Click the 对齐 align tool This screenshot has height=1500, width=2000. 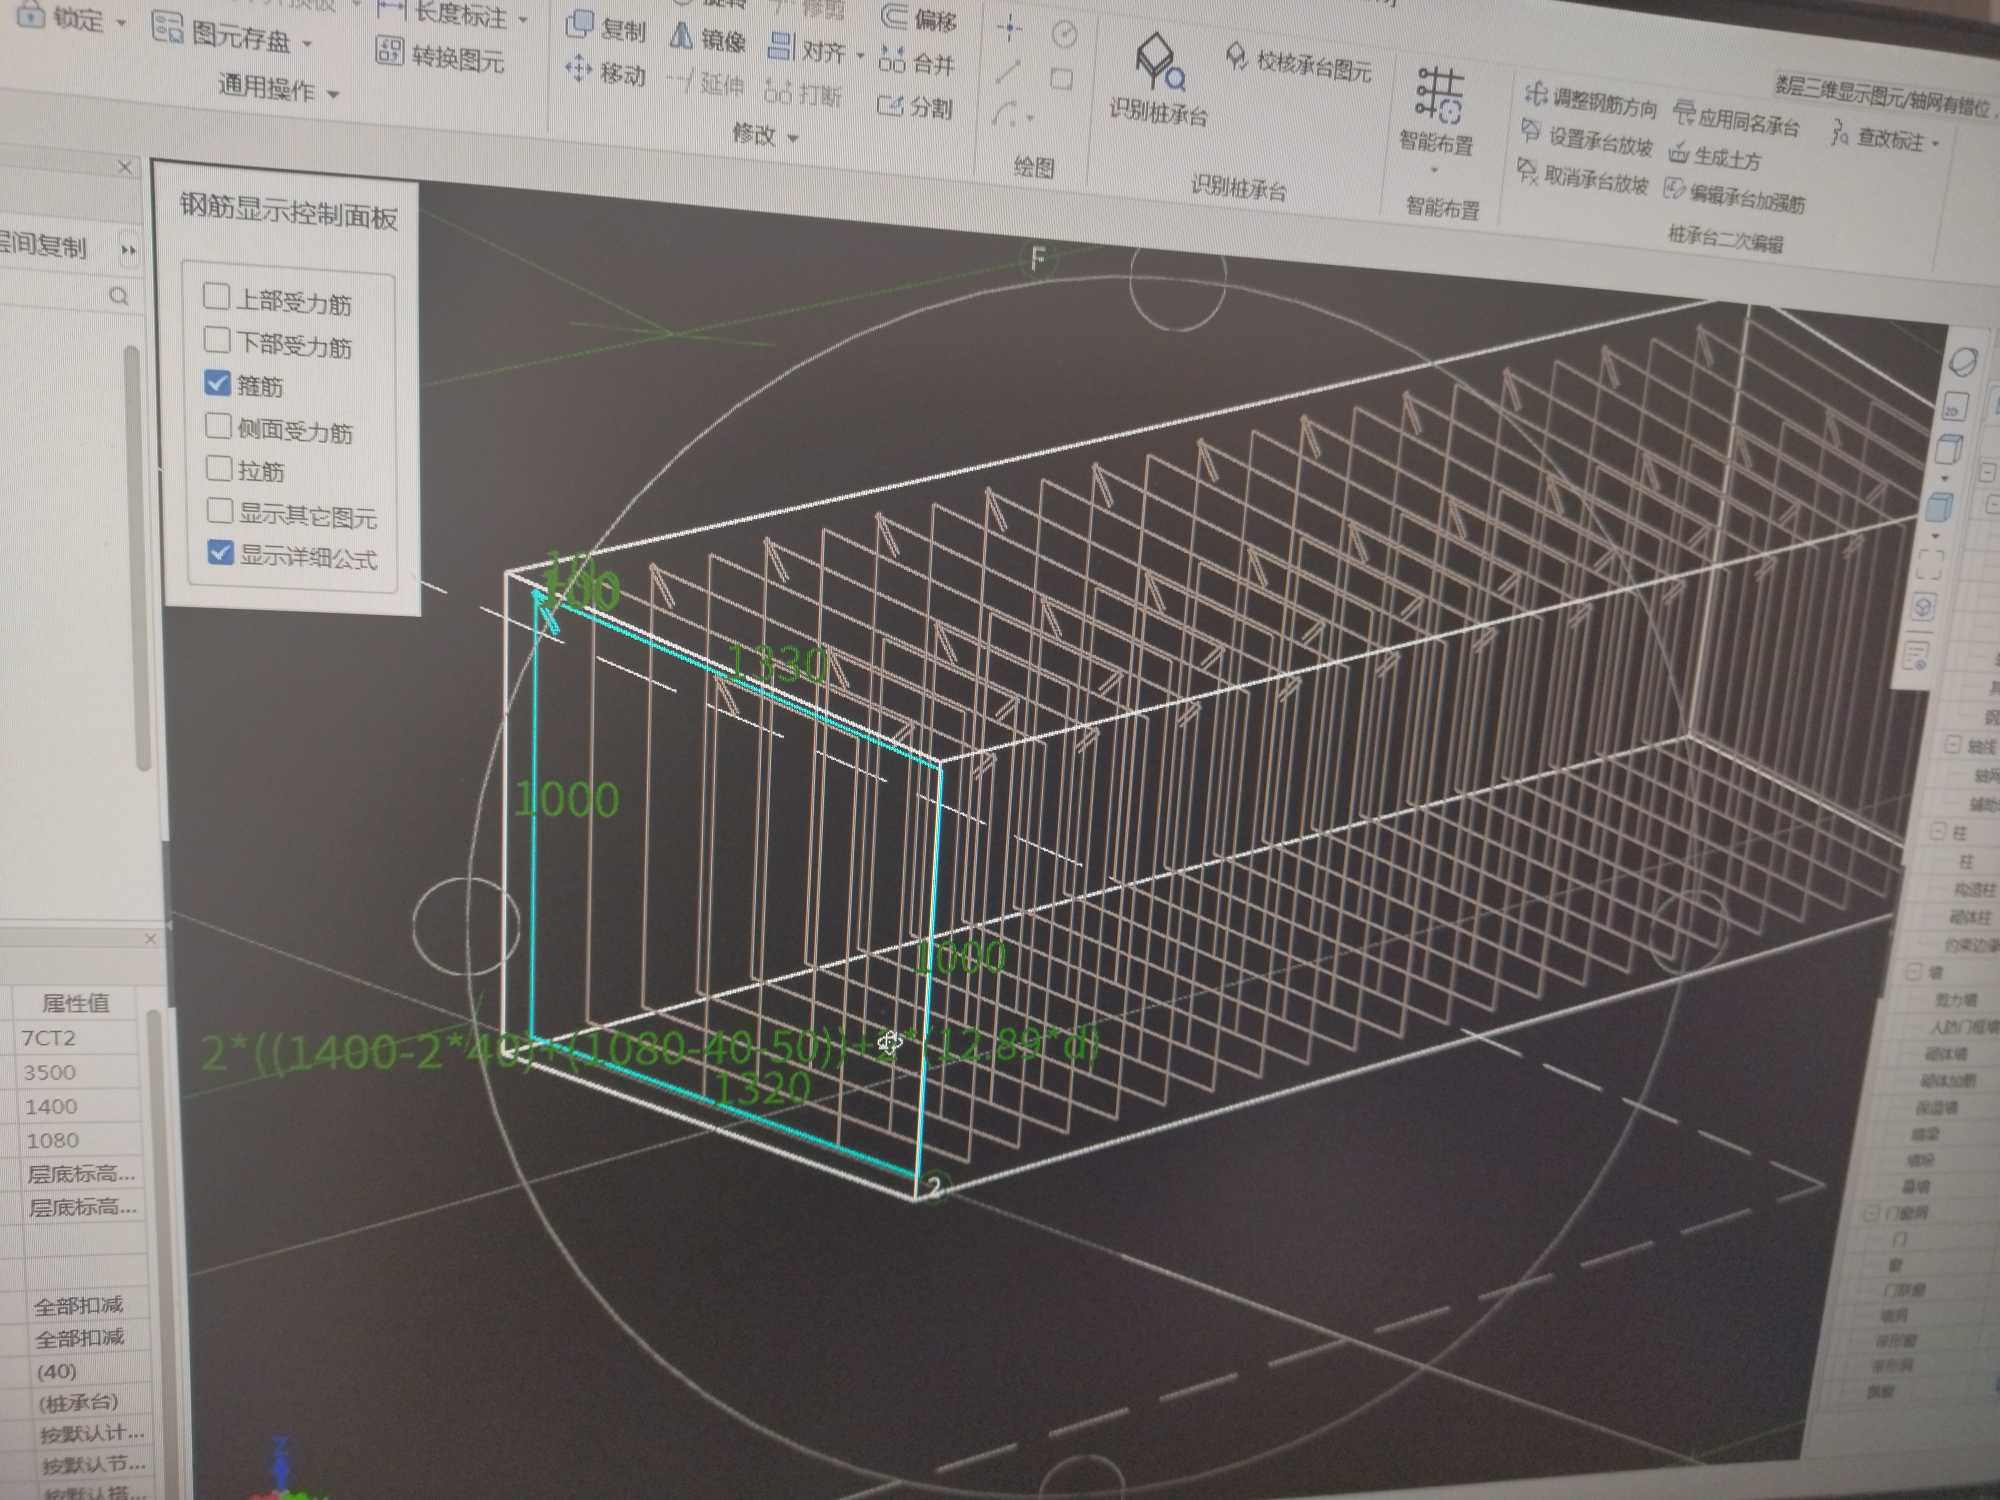coord(808,48)
